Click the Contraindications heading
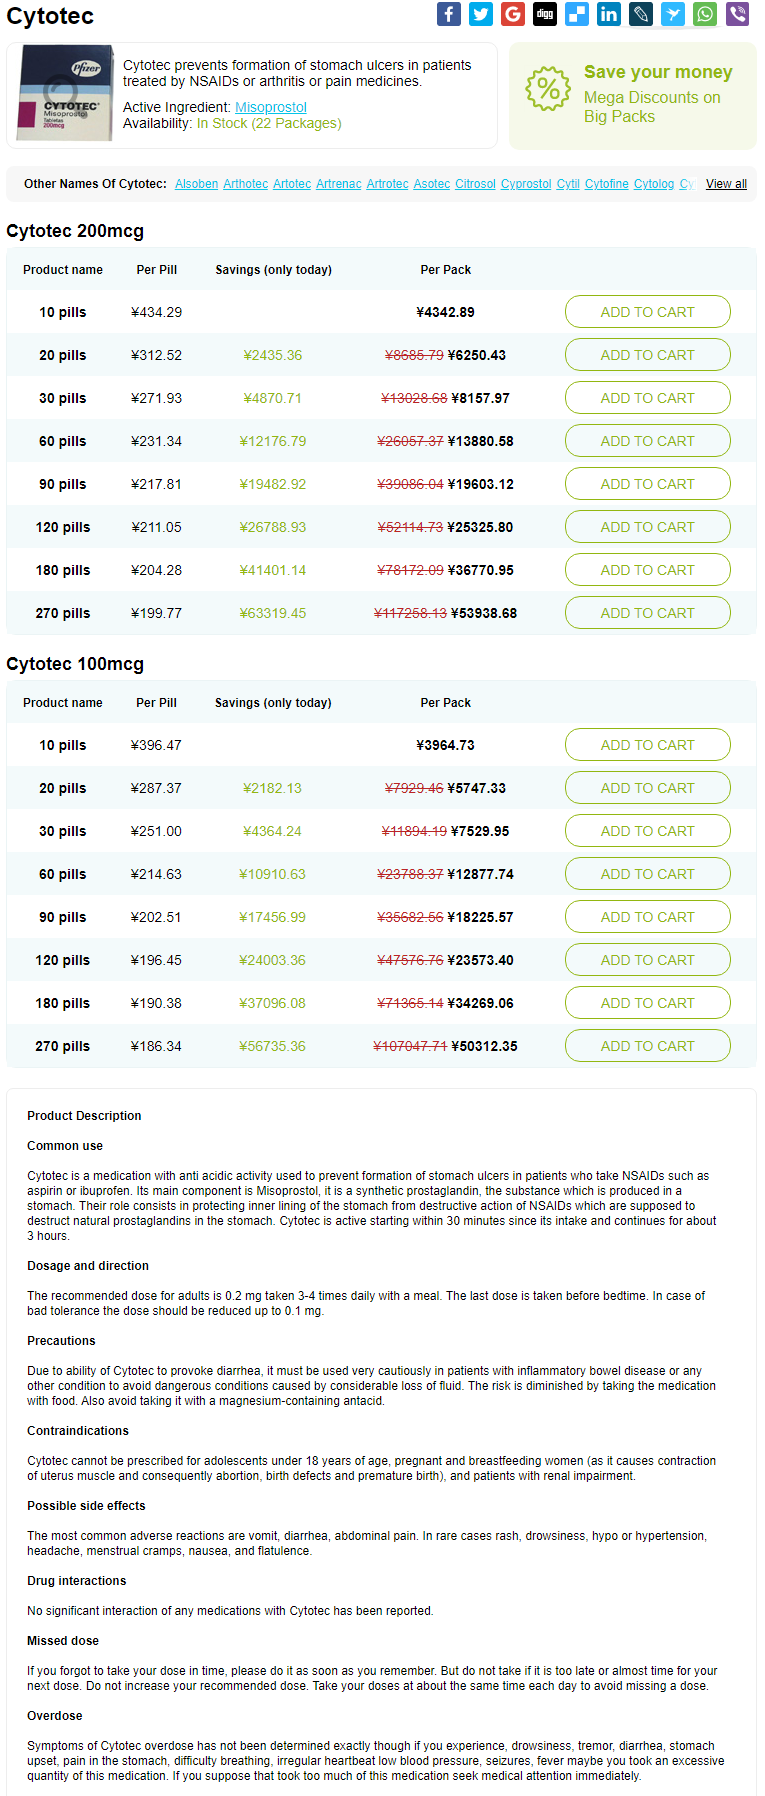Screen dimensions: 765x1796 [78, 1431]
